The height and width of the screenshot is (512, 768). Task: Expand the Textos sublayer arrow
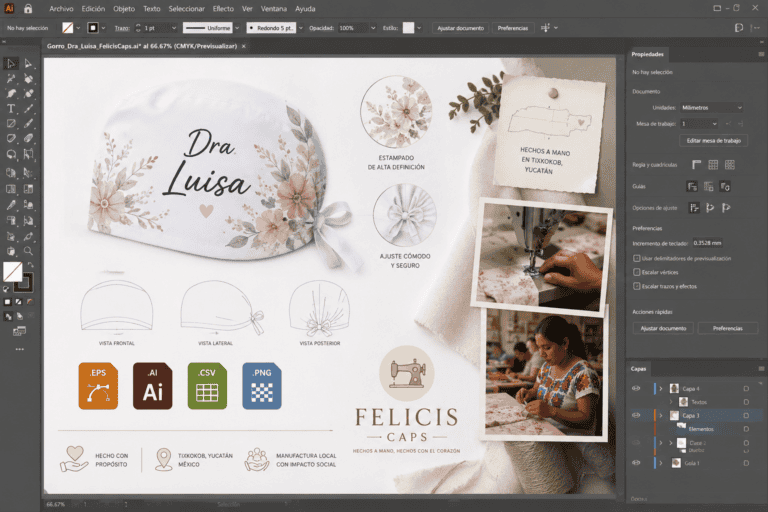[x=671, y=402]
